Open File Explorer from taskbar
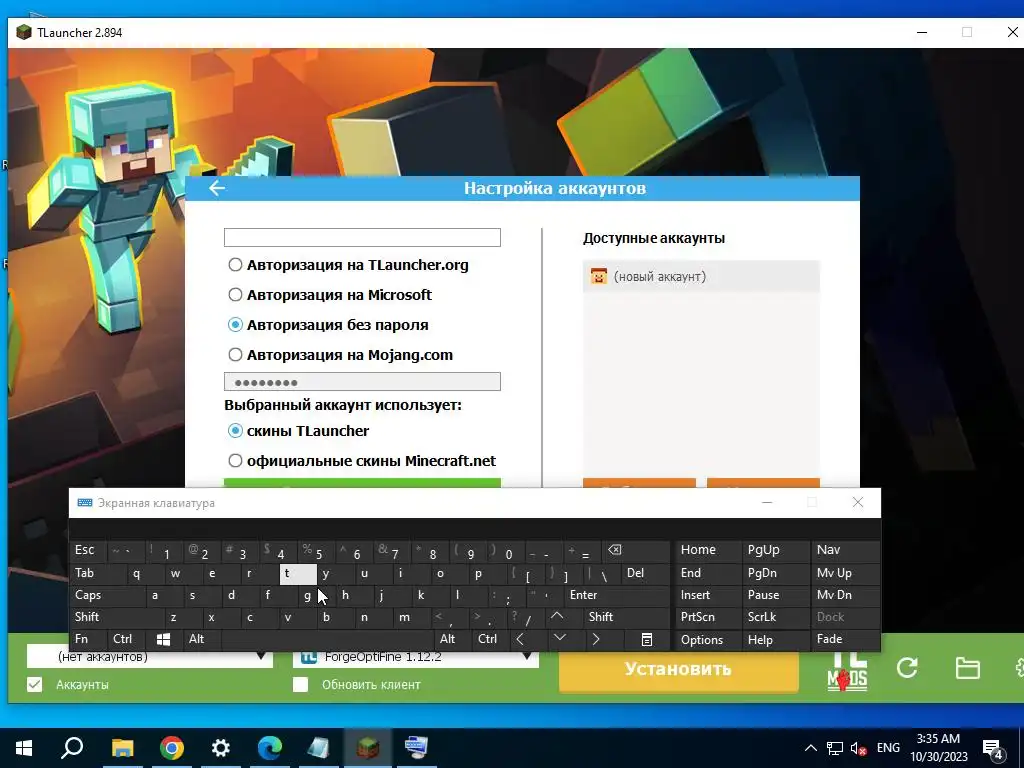The image size is (1024, 768). tap(122, 747)
